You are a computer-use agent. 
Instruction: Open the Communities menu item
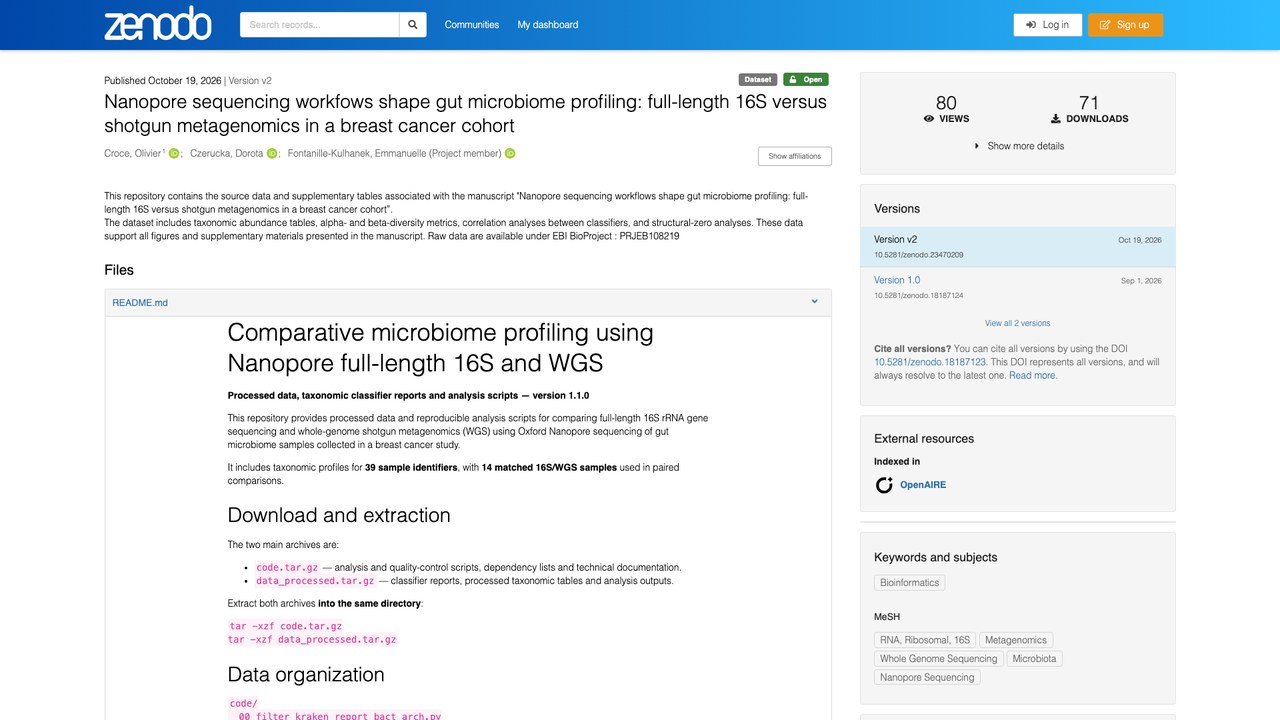coord(472,25)
